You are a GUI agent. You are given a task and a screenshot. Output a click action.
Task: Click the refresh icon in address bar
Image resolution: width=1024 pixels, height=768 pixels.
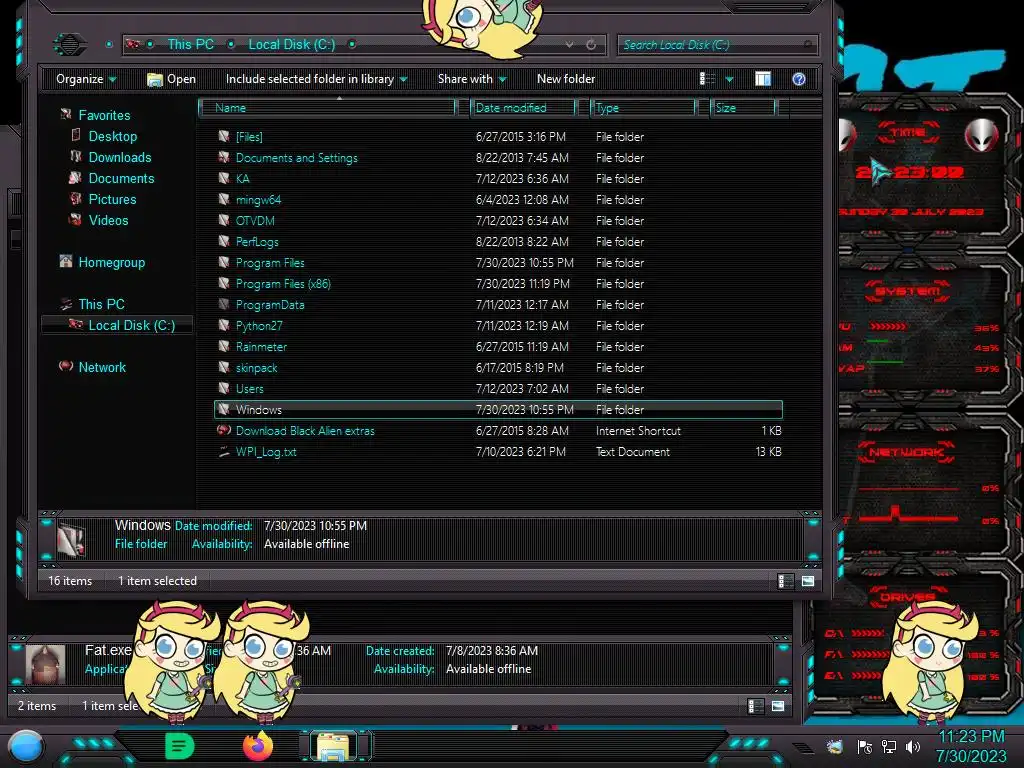(591, 44)
